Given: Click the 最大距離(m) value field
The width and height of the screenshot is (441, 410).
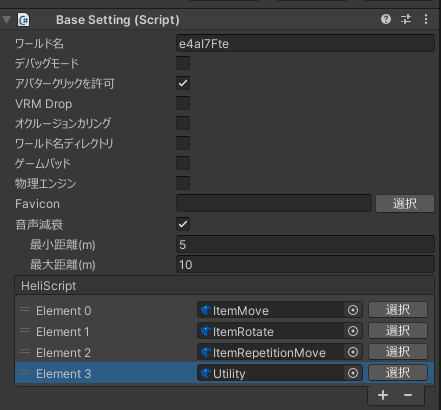Looking at the screenshot, I should point(305,265).
